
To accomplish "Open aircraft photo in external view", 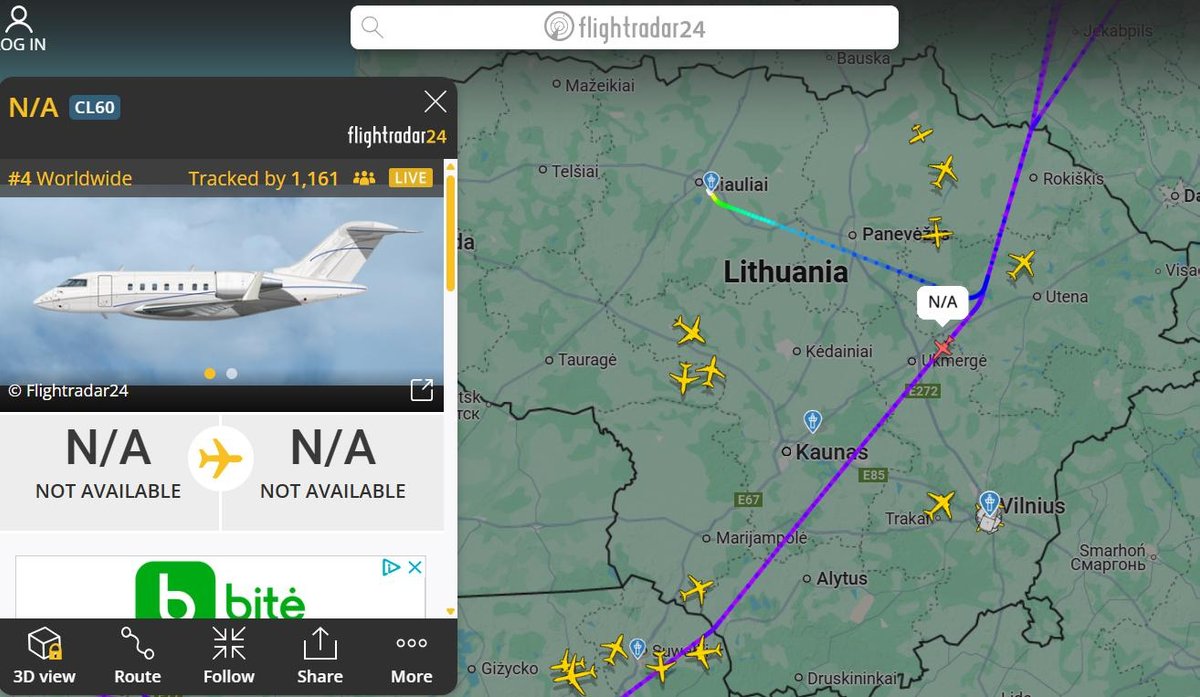I will pos(421,390).
